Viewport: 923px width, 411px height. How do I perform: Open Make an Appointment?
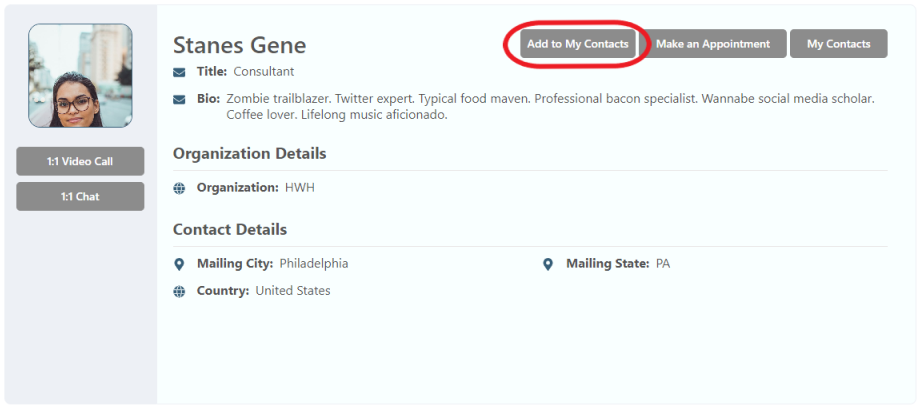click(x=713, y=44)
